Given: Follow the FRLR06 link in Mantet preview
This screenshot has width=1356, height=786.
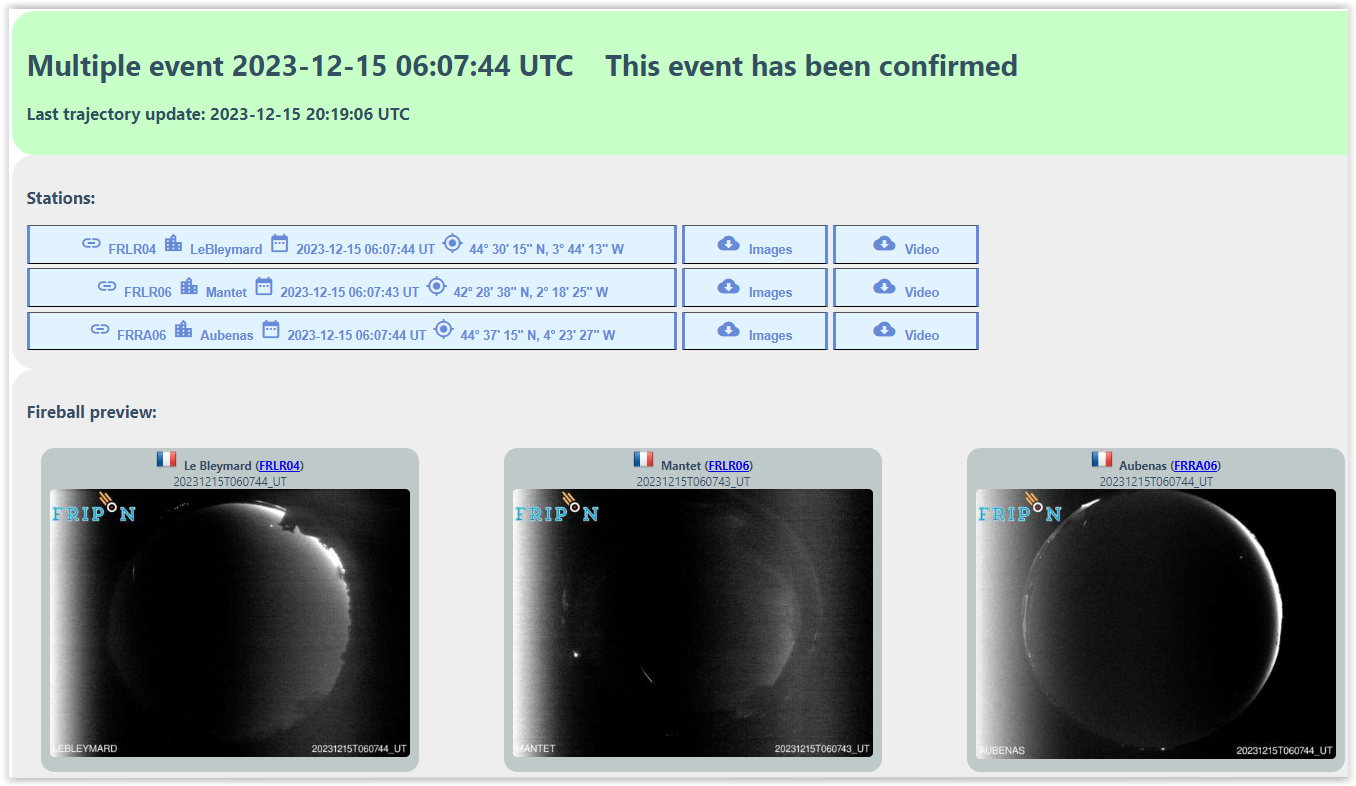Looking at the screenshot, I should pos(729,466).
